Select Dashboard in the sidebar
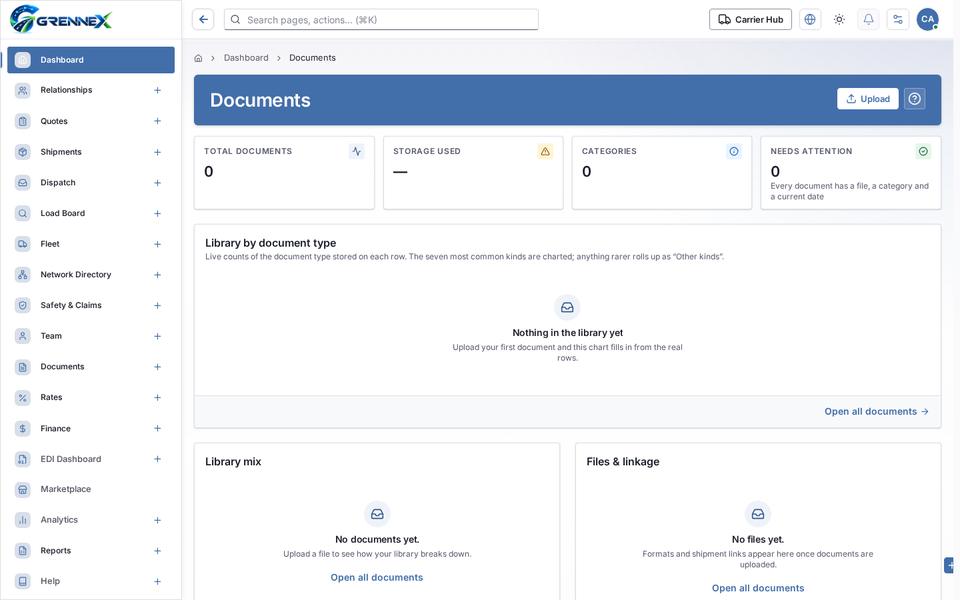 click(x=91, y=60)
